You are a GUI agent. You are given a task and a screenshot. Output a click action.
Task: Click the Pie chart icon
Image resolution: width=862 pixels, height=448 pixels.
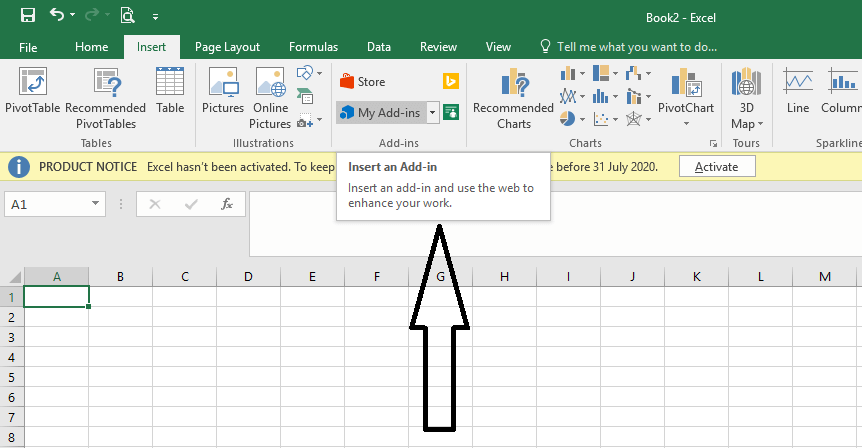tap(567, 119)
